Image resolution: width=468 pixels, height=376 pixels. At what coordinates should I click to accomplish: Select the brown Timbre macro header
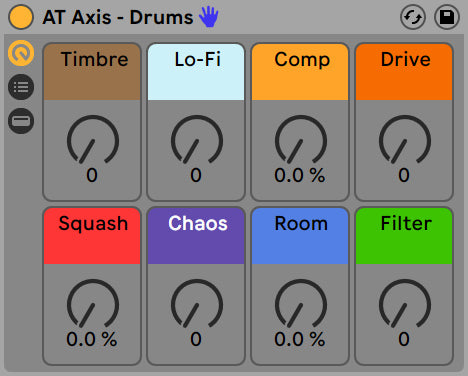tap(92, 72)
